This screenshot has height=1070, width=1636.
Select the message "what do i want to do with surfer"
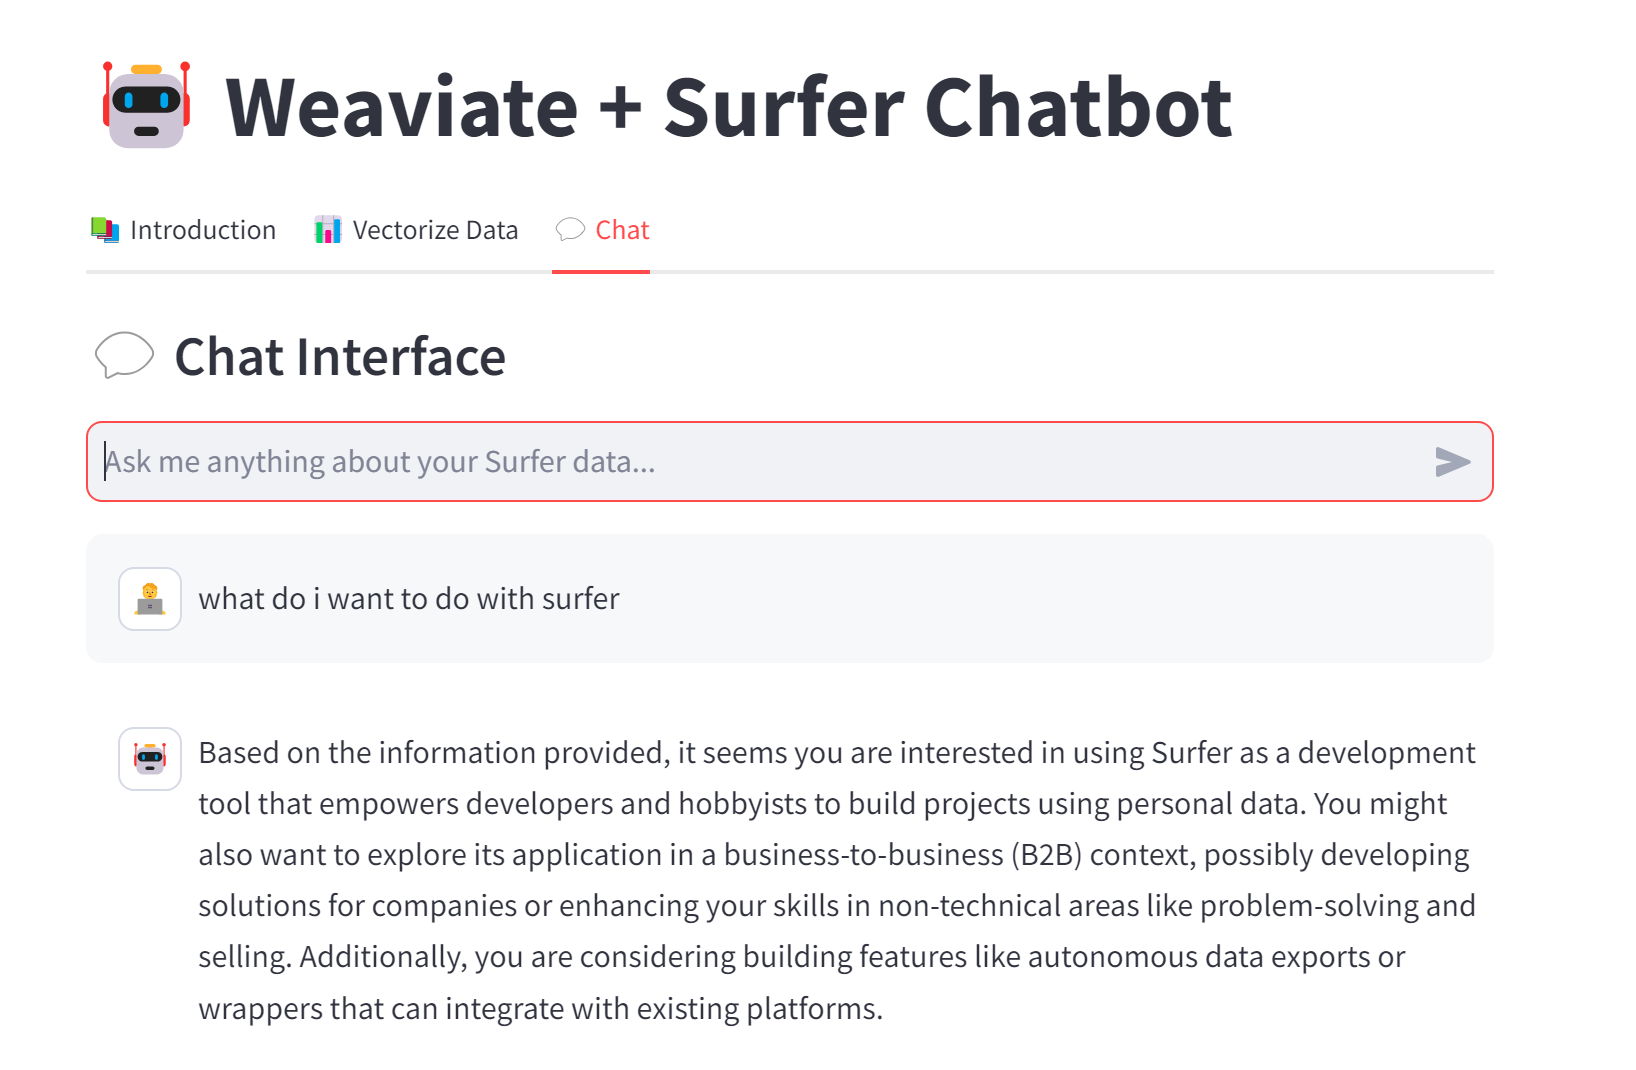(409, 599)
